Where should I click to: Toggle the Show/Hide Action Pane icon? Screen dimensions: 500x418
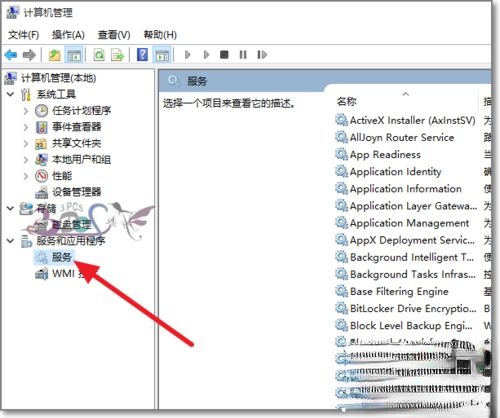[x=162, y=55]
